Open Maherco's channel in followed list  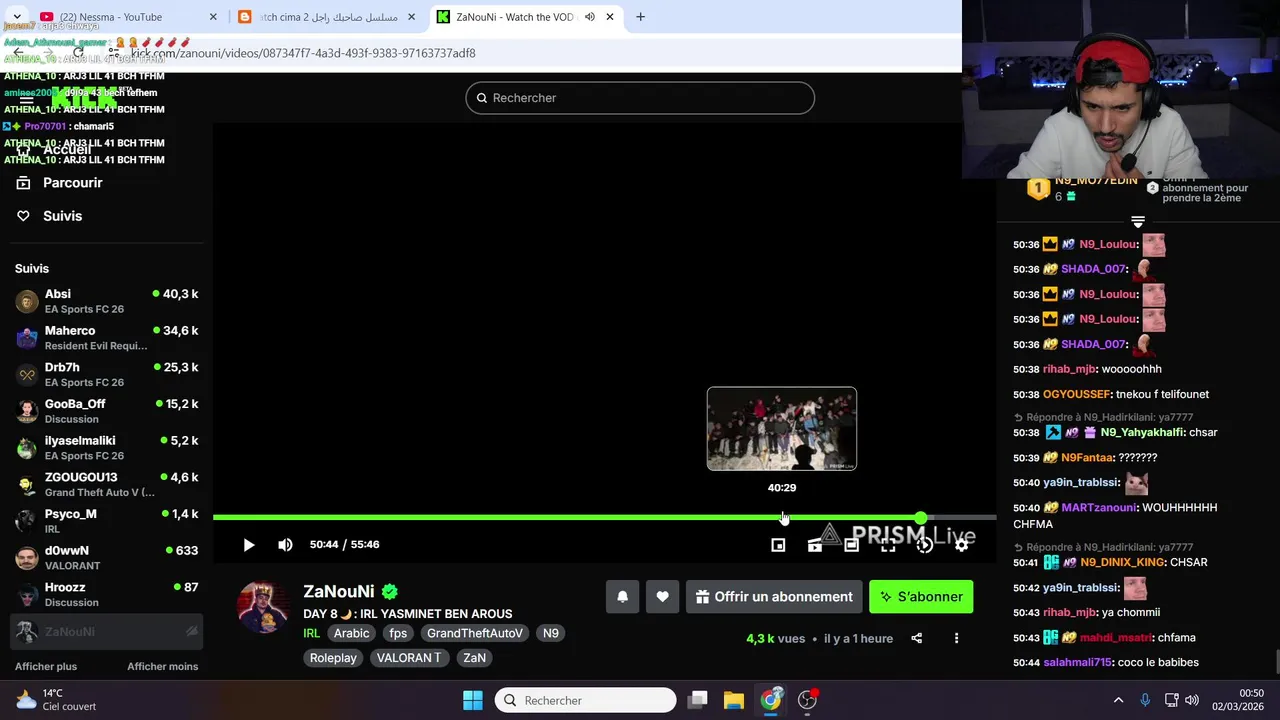pos(106,338)
